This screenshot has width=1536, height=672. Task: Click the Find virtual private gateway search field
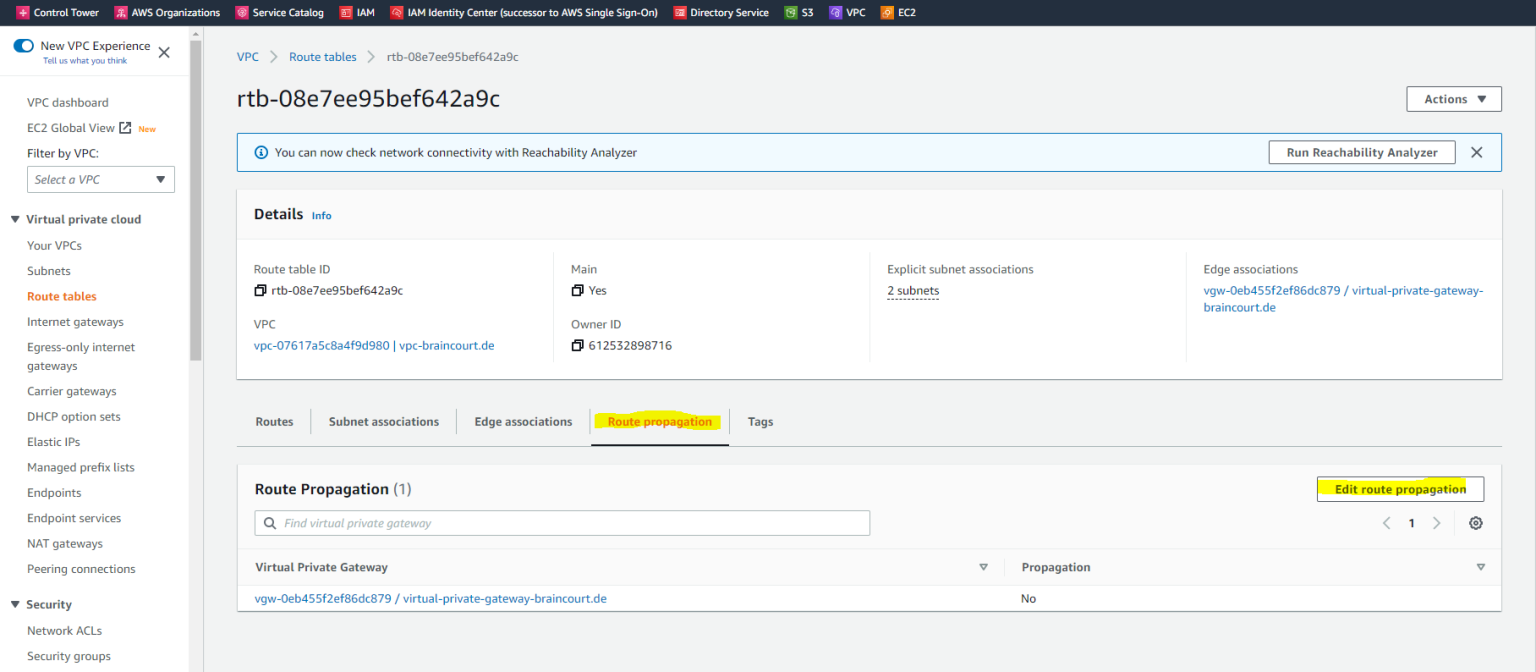(x=562, y=522)
